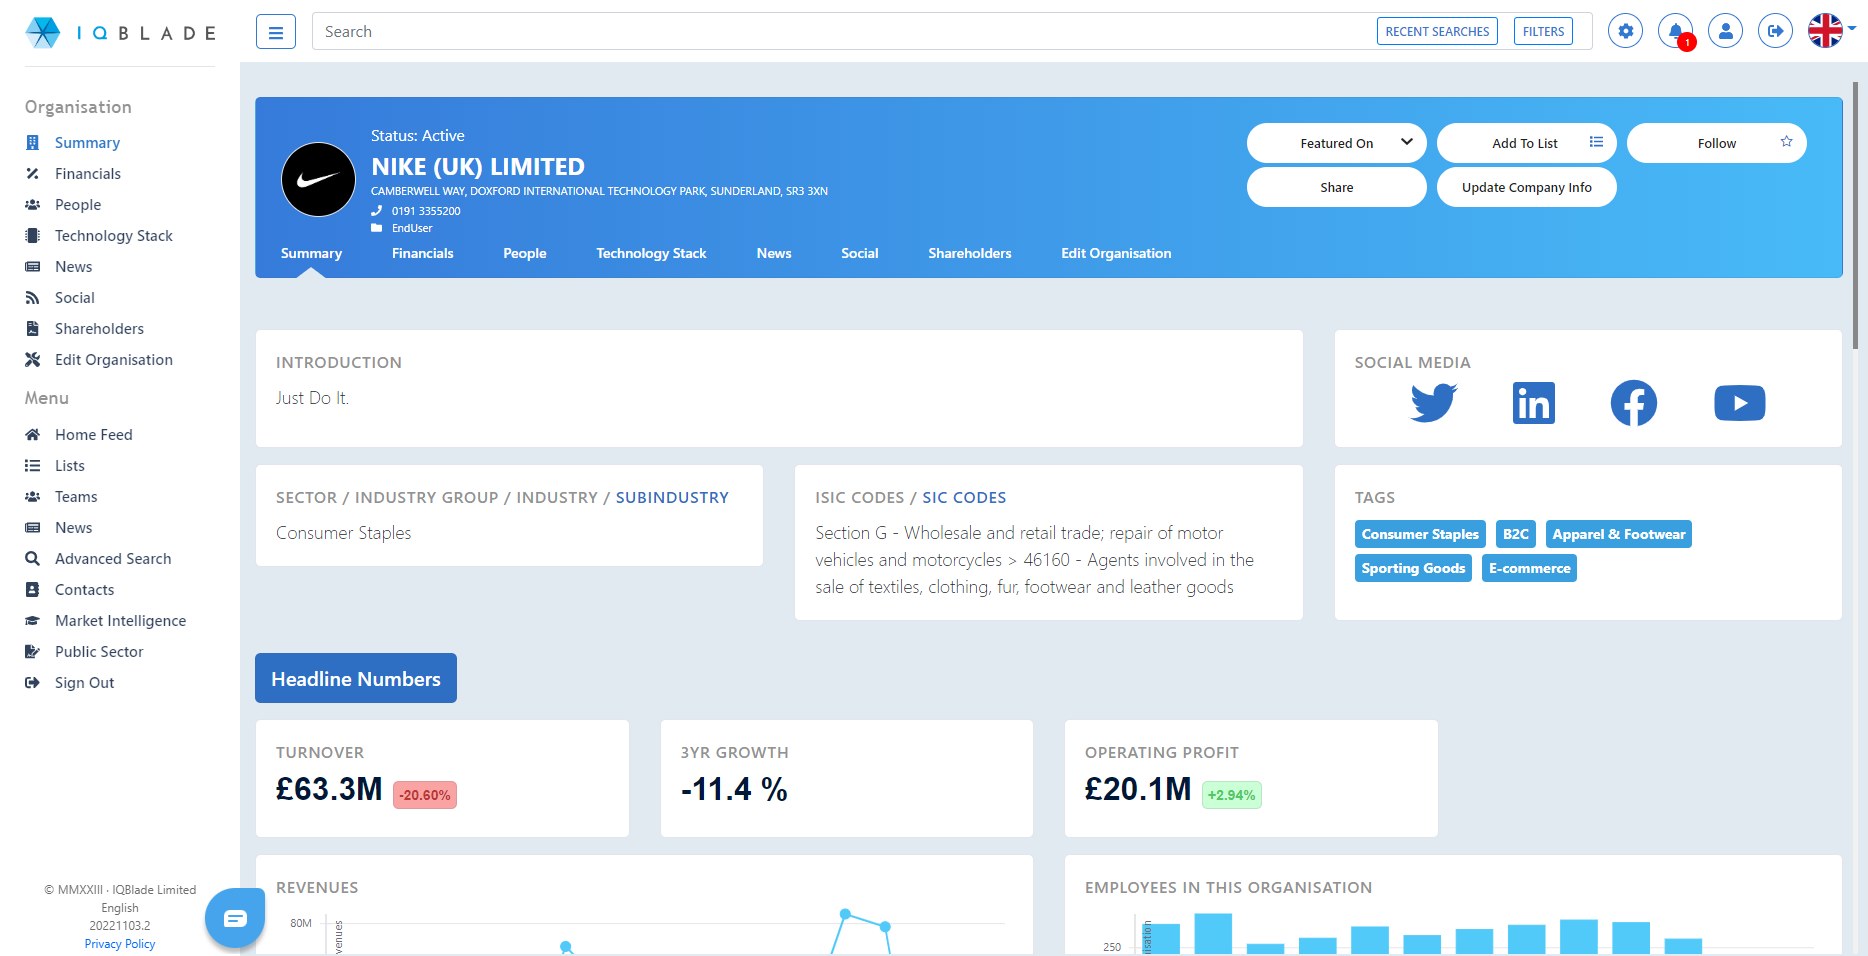The width and height of the screenshot is (1868, 956).
Task: Open the settings gear icon in header
Action: pyautogui.click(x=1625, y=31)
